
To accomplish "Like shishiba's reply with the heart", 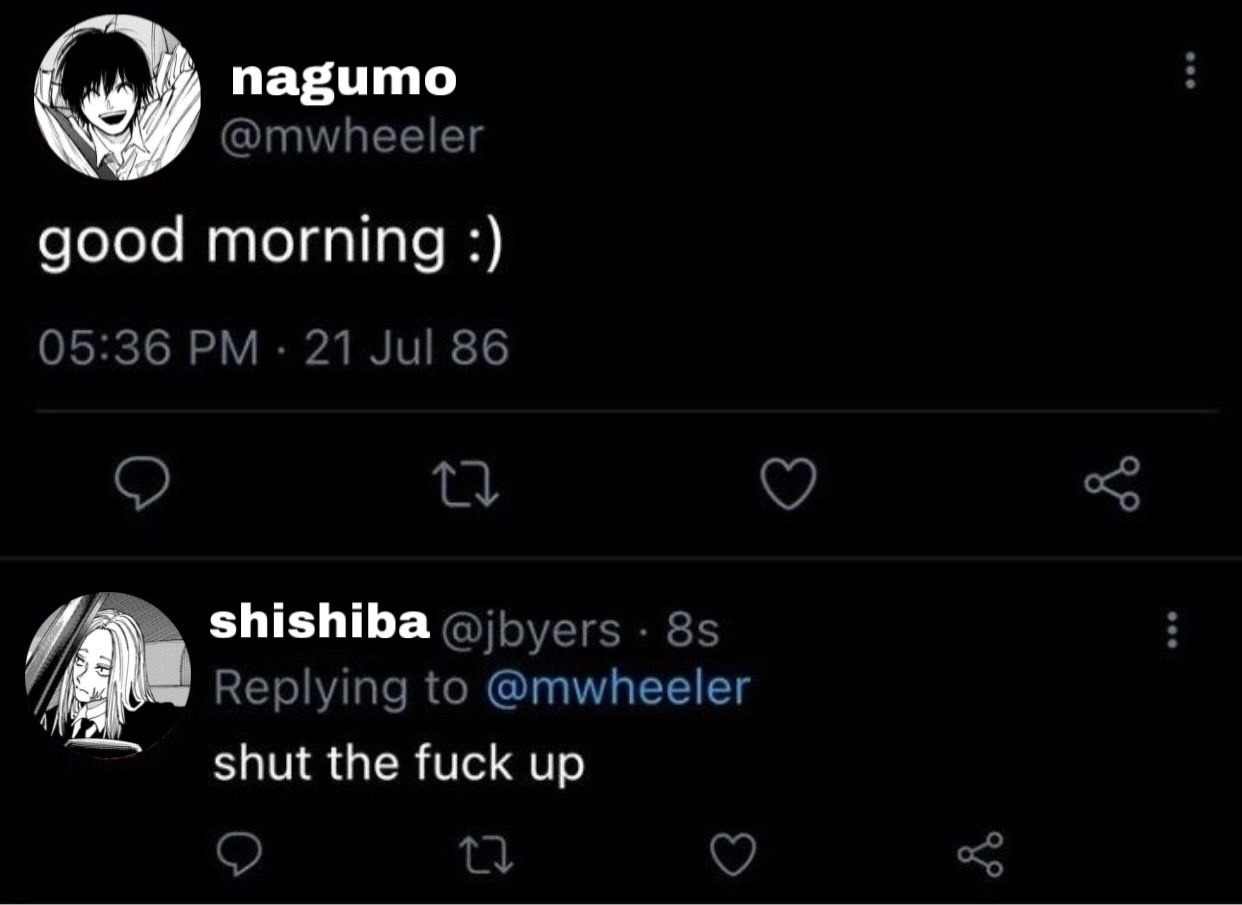I will point(733,853).
